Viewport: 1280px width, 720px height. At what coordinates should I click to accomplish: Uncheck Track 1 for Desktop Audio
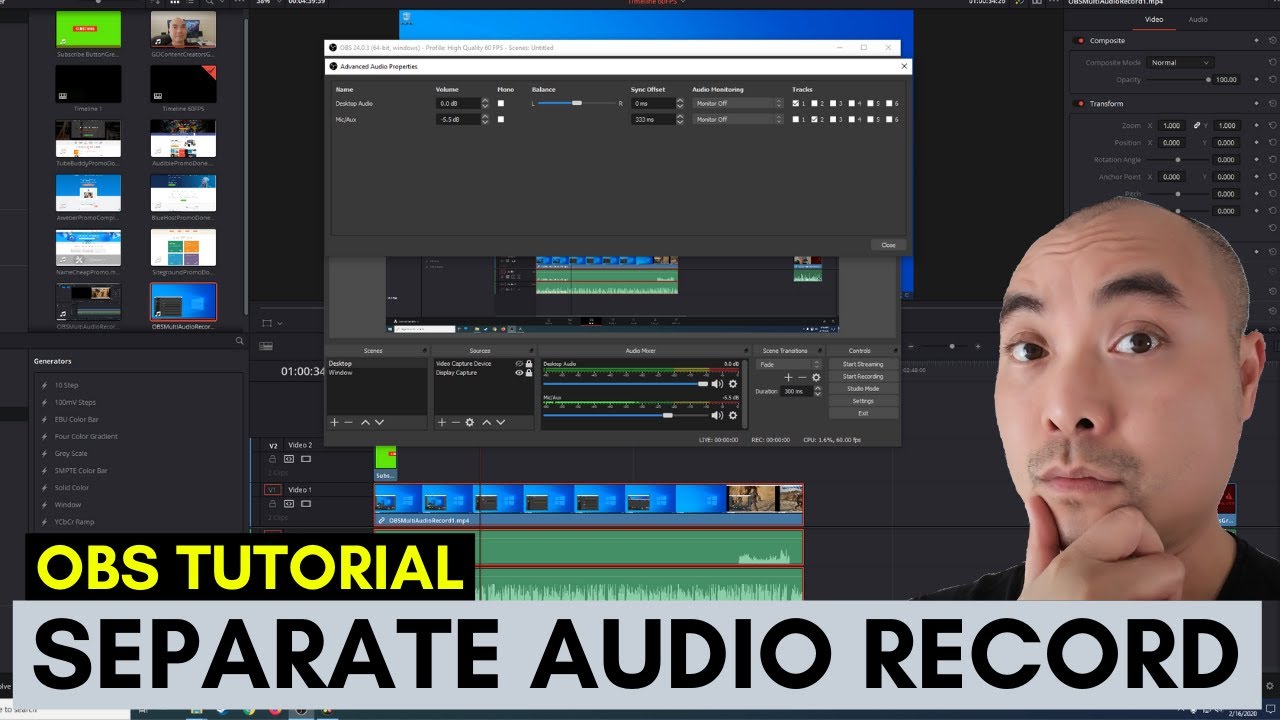point(796,103)
